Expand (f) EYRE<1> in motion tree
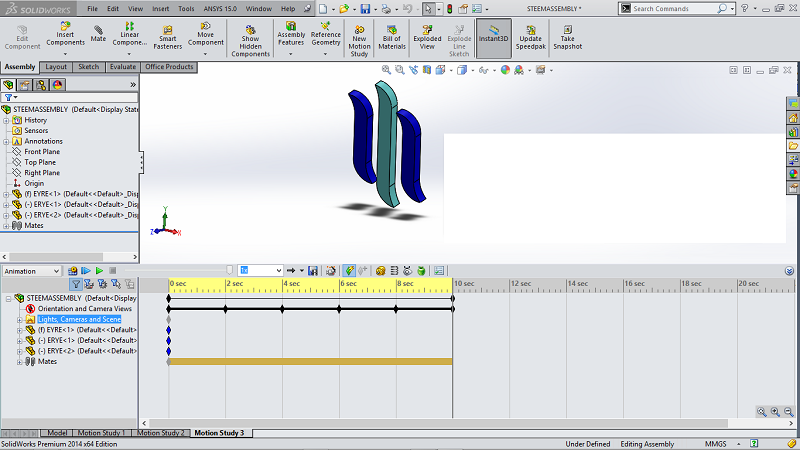The image size is (800, 450). 19,330
